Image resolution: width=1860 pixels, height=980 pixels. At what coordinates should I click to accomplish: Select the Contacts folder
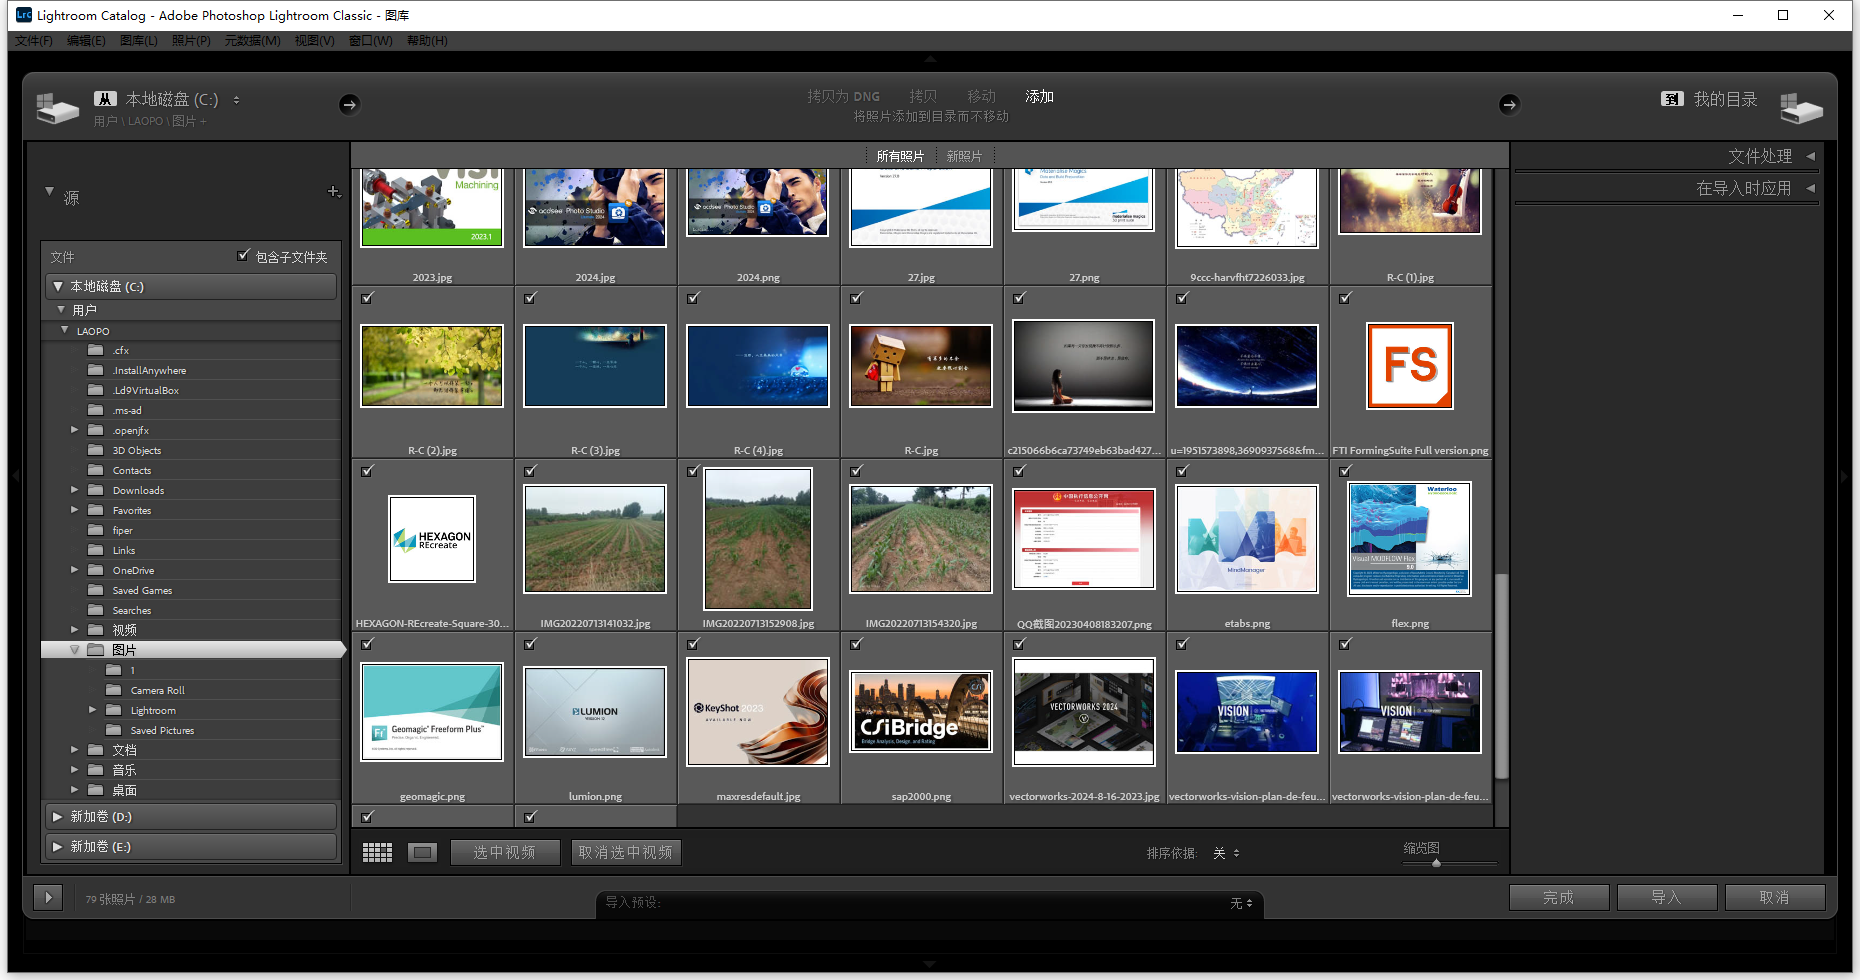point(131,470)
